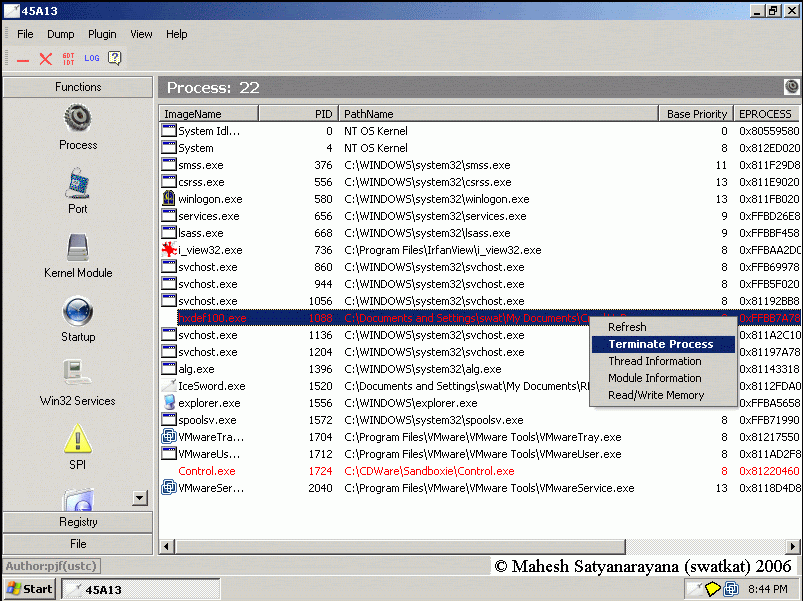
Task: Click the explorer.exe process icon
Action: click(x=168, y=402)
